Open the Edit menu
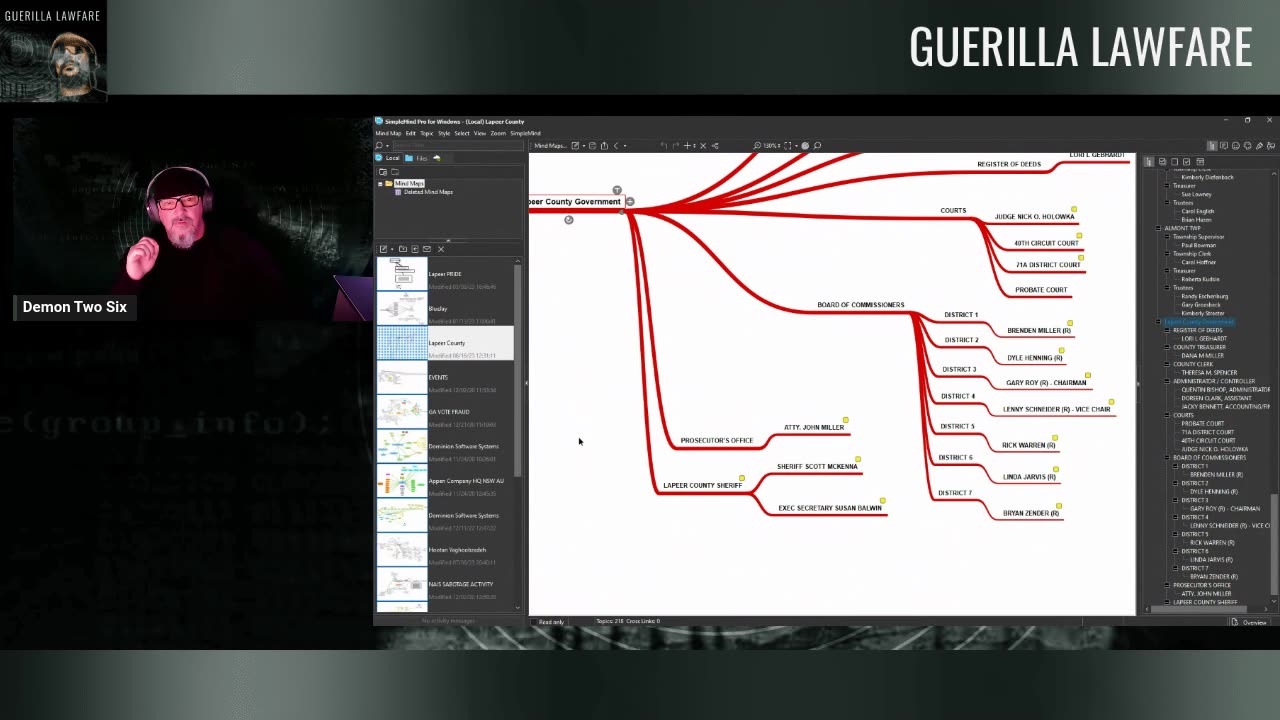Viewport: 1280px width, 720px height. tap(410, 133)
